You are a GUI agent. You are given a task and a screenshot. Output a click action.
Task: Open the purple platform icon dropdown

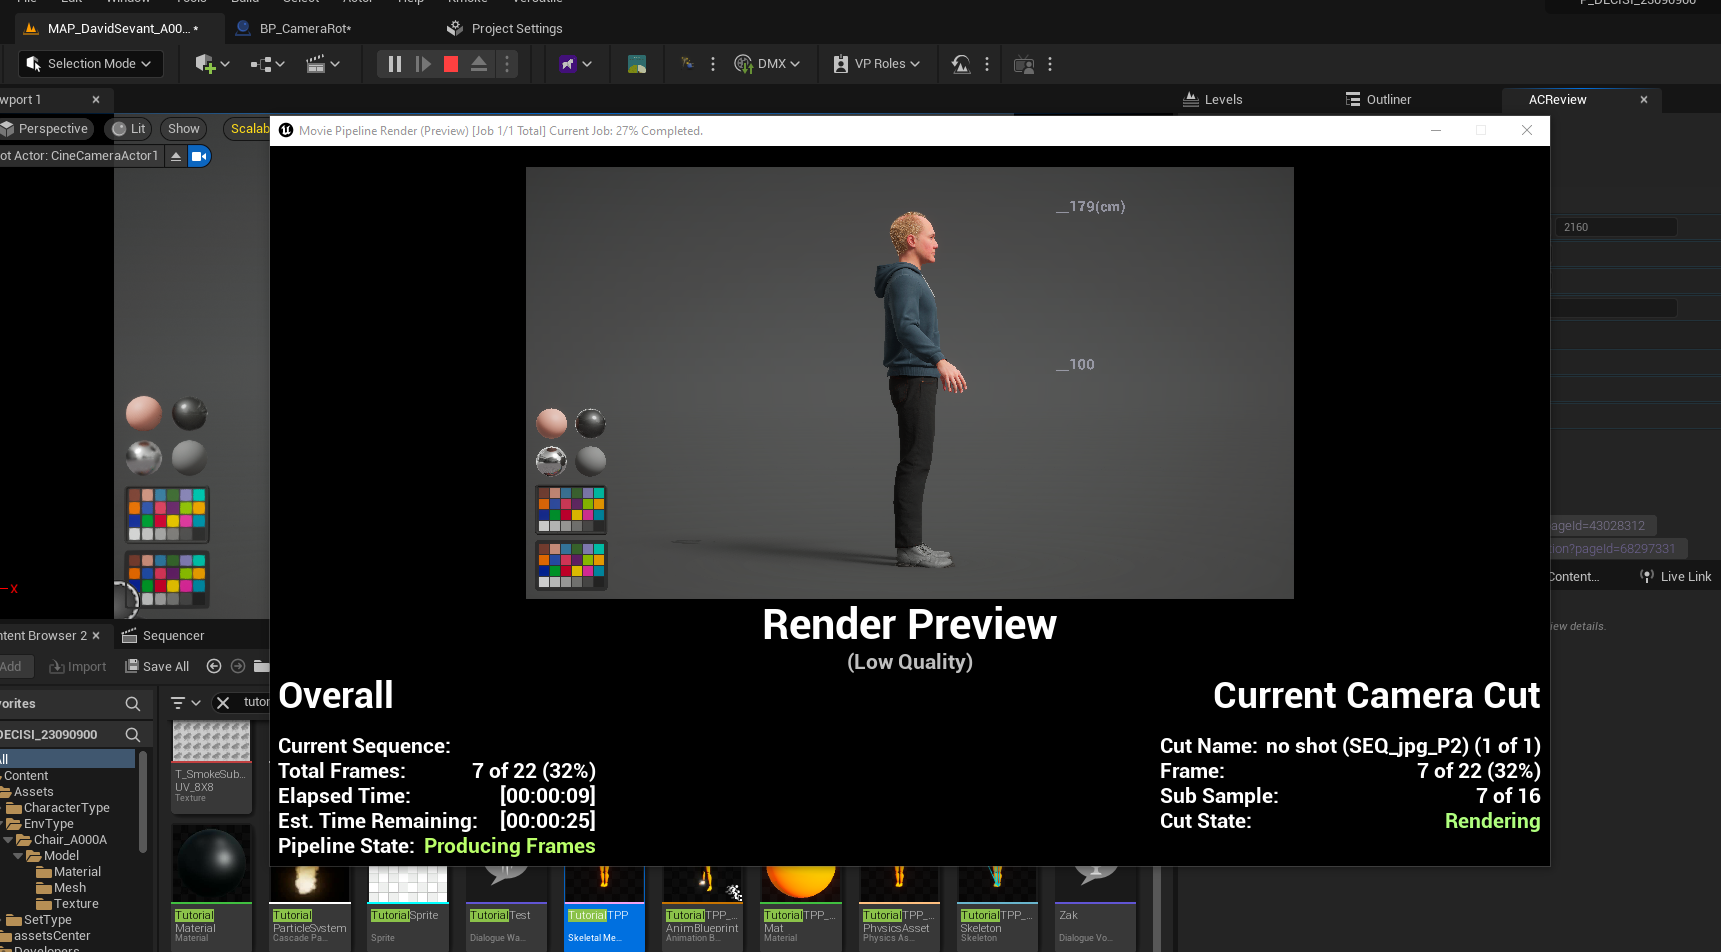coord(576,64)
